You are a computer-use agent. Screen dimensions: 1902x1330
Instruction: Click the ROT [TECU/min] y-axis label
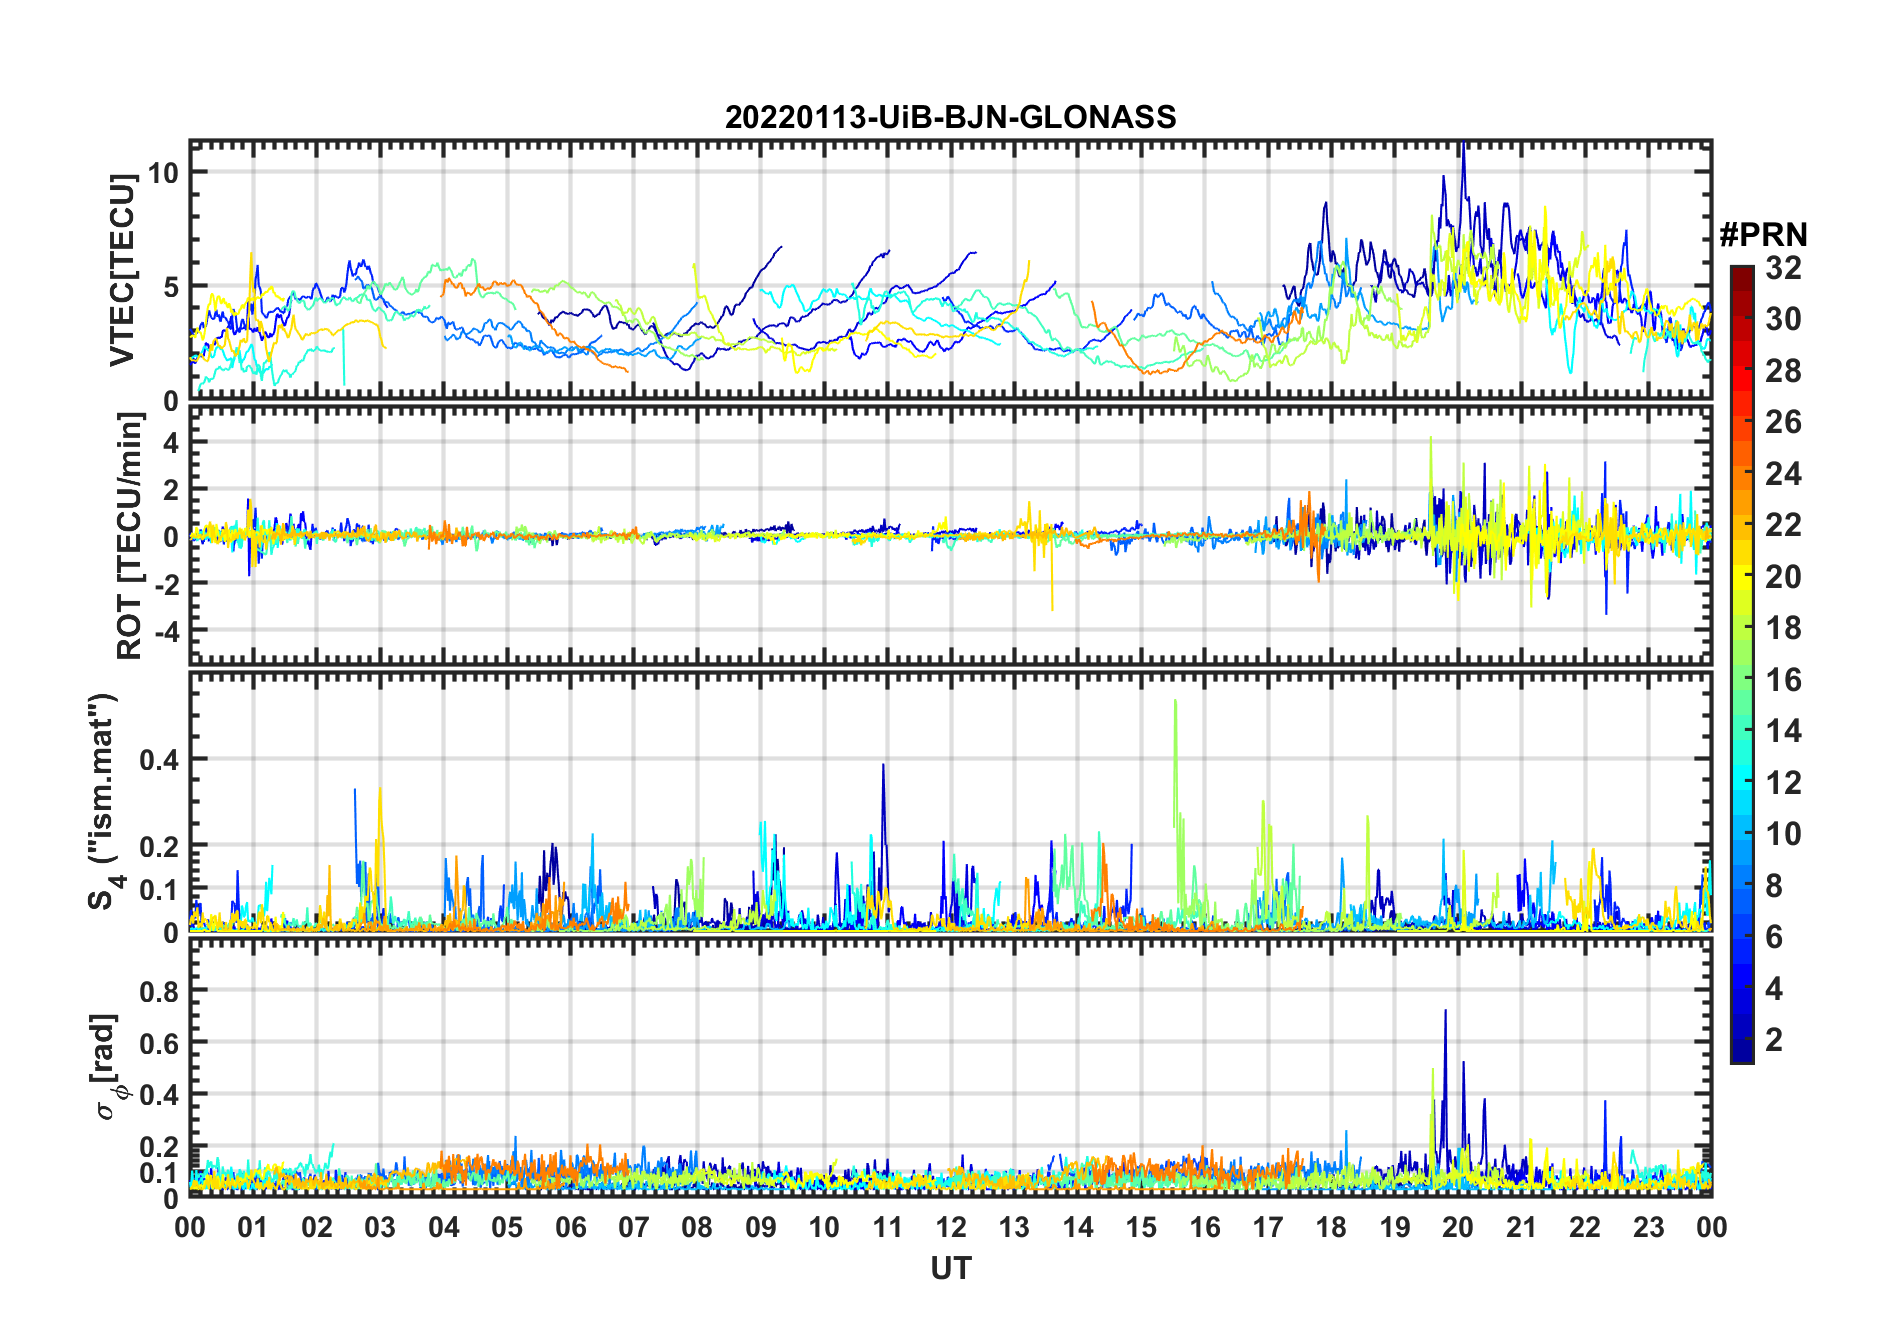(129, 536)
